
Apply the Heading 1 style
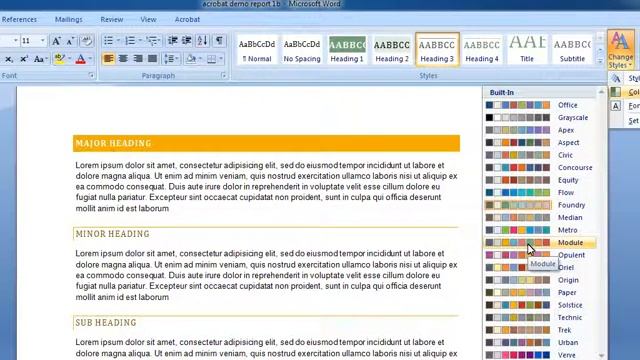tap(347, 50)
